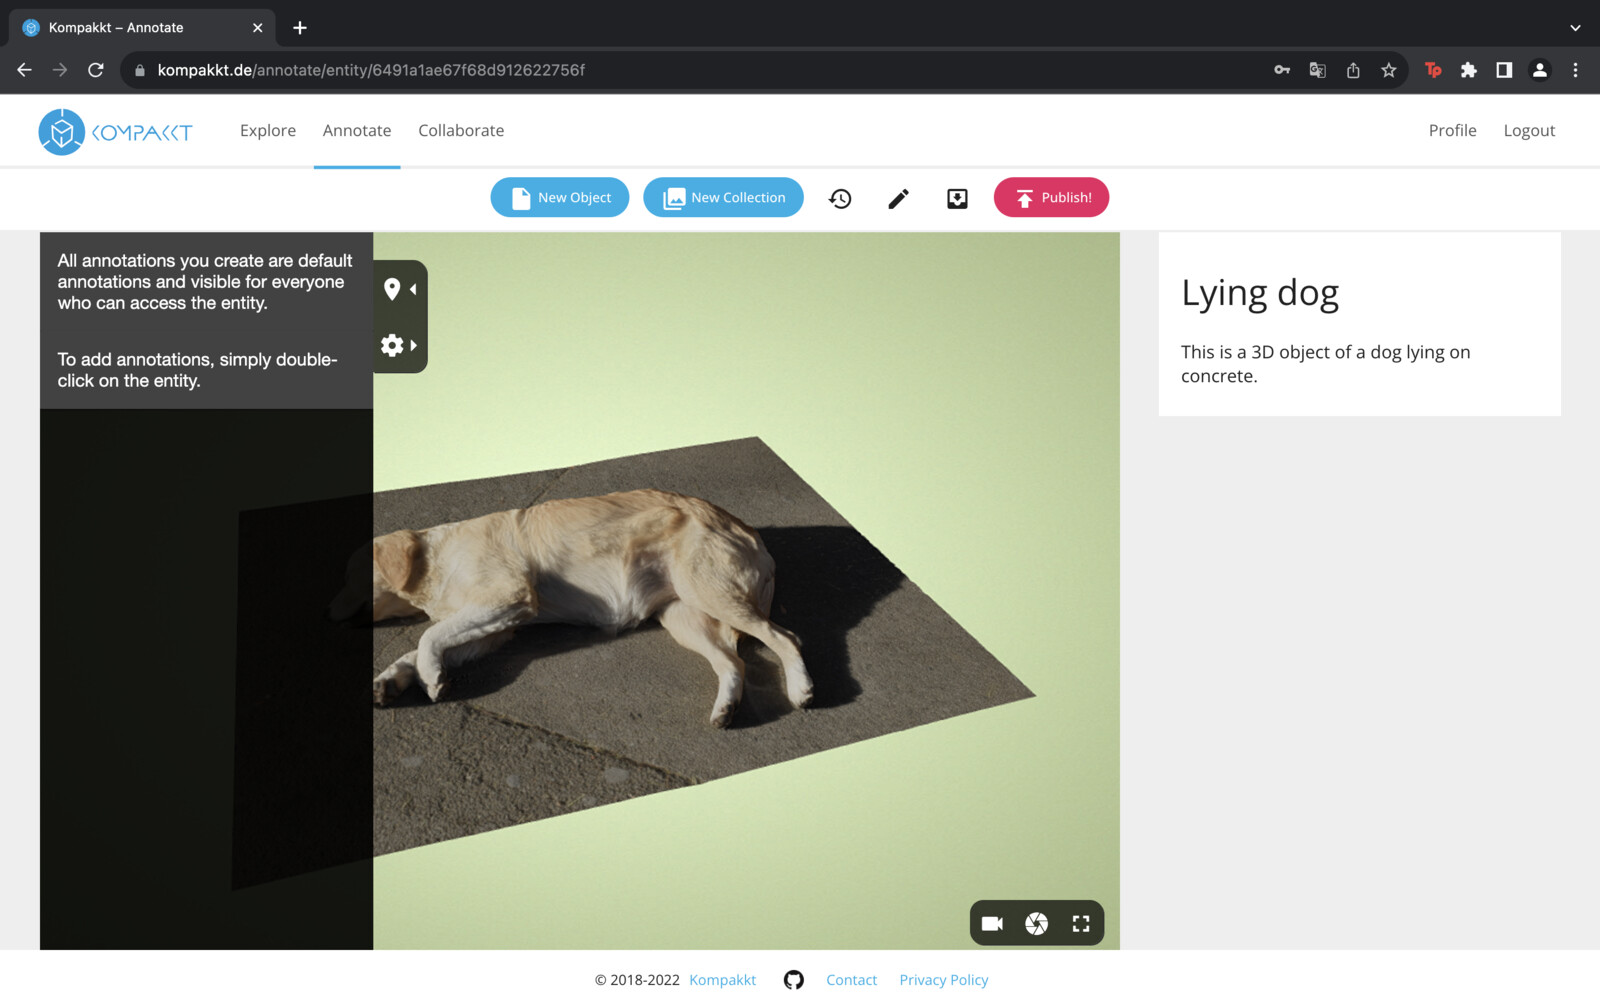
Task: Open the Kompakkt footer link
Action: 722,980
